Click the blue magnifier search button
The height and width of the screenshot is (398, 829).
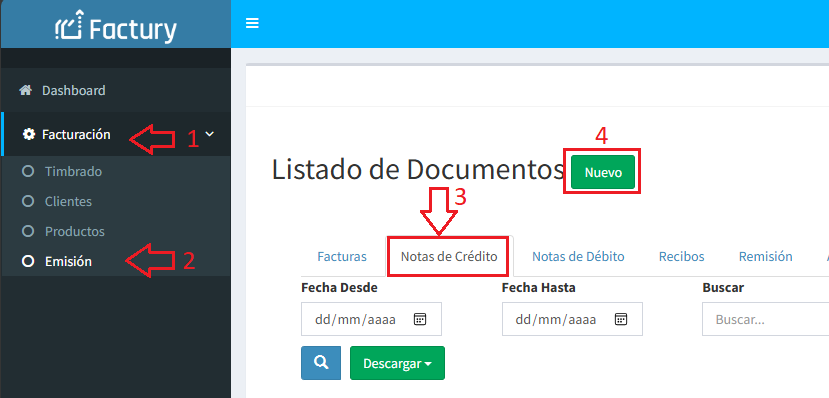(x=321, y=363)
